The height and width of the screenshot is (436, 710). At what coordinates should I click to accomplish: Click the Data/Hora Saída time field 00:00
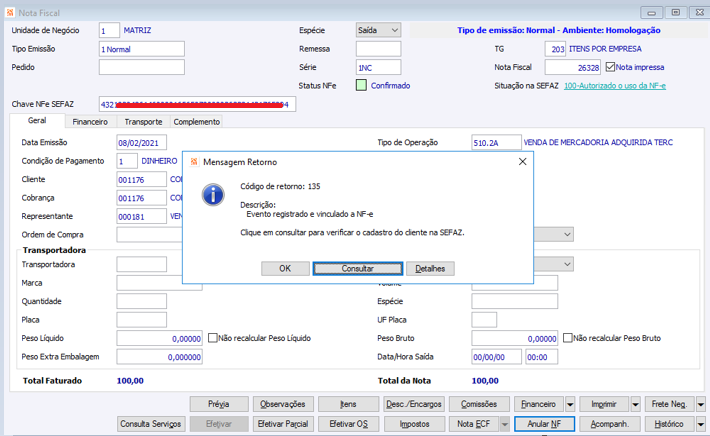coord(542,357)
